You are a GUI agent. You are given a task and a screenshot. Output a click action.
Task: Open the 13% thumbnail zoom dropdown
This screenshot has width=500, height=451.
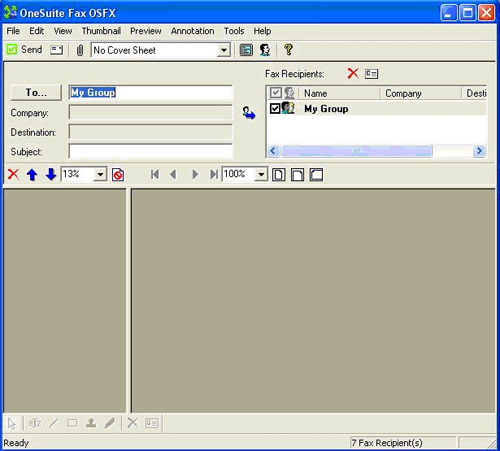[100, 174]
